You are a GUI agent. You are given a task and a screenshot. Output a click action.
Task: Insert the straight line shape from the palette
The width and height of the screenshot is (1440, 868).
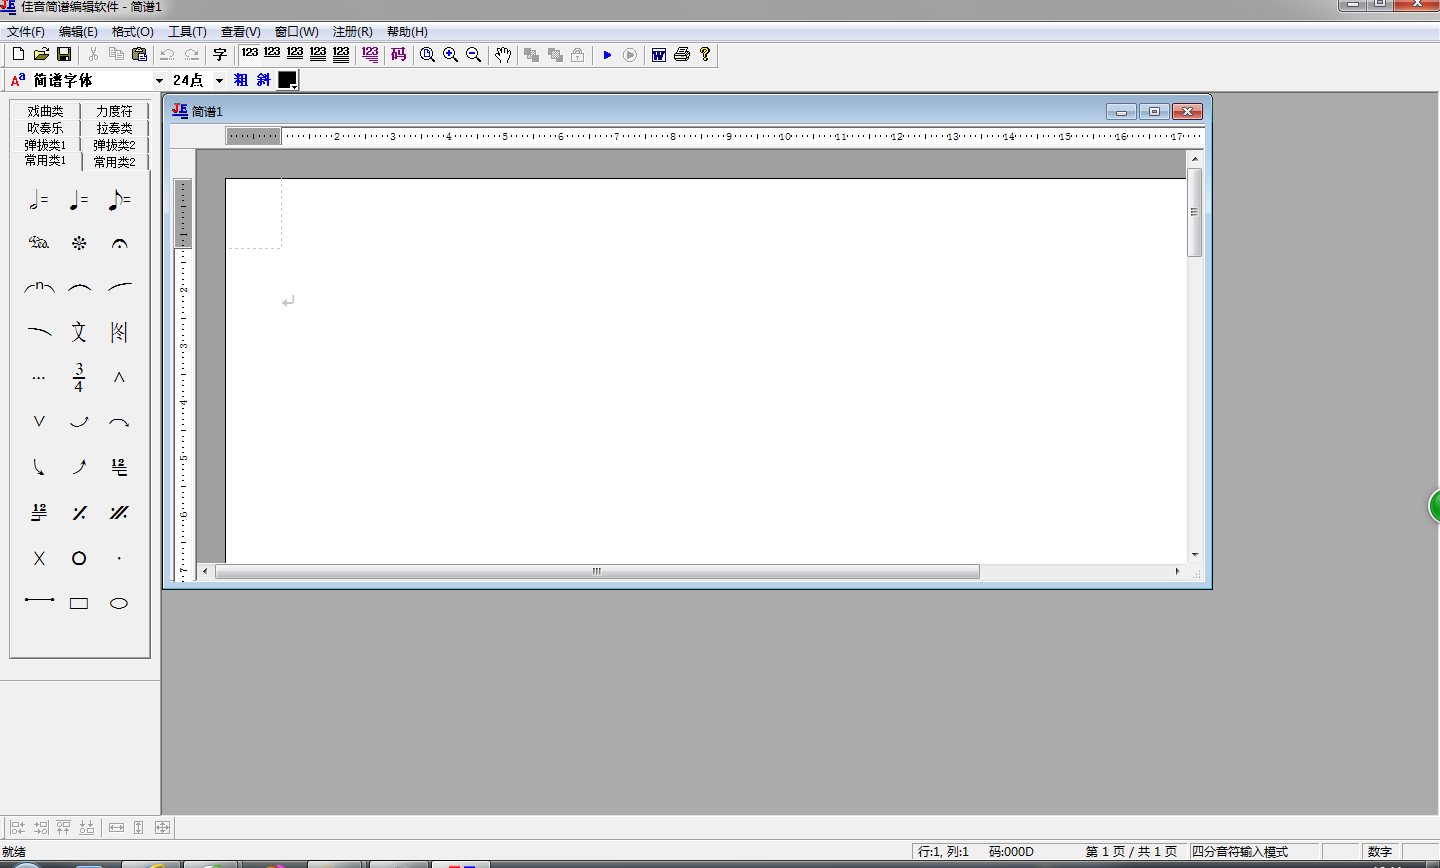click(39, 601)
